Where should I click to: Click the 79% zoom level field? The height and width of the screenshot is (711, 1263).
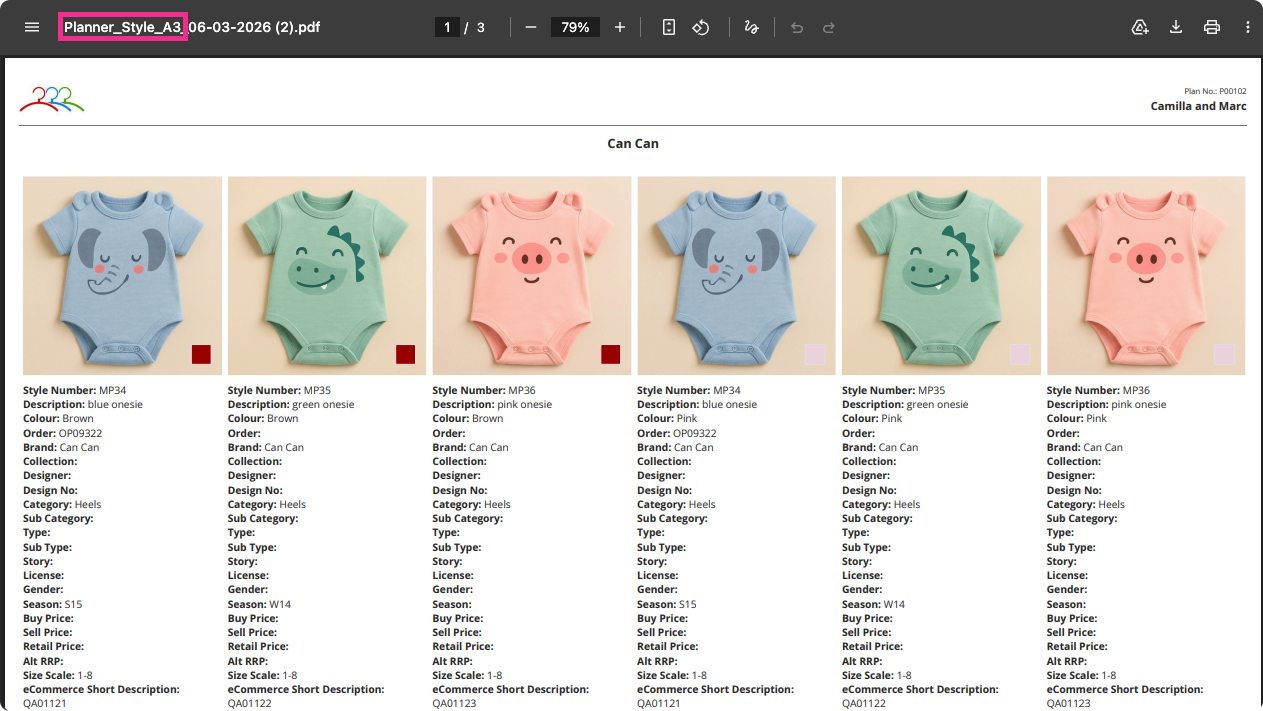click(575, 27)
